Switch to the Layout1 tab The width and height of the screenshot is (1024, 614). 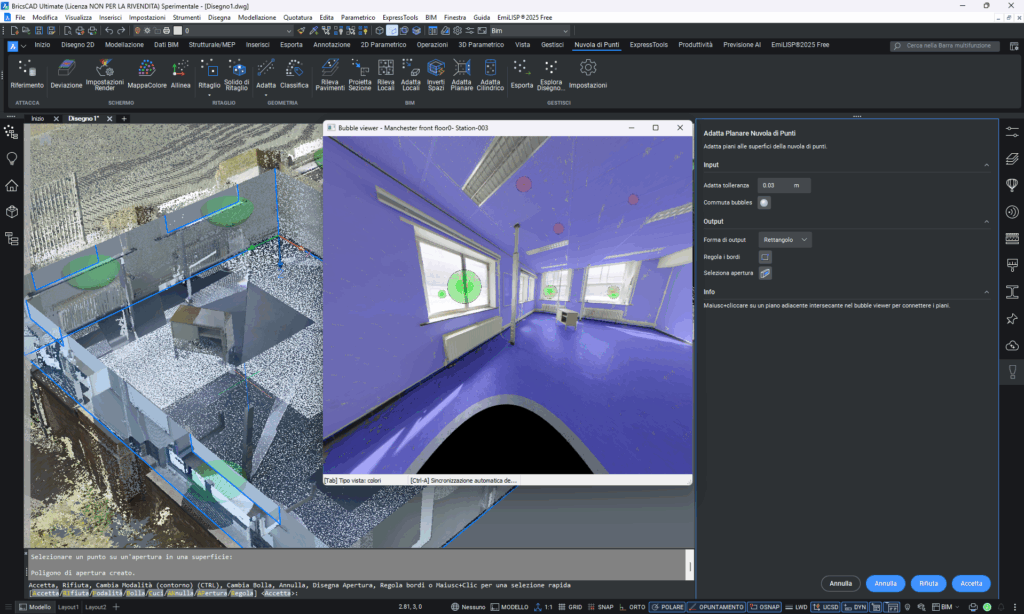coord(68,607)
